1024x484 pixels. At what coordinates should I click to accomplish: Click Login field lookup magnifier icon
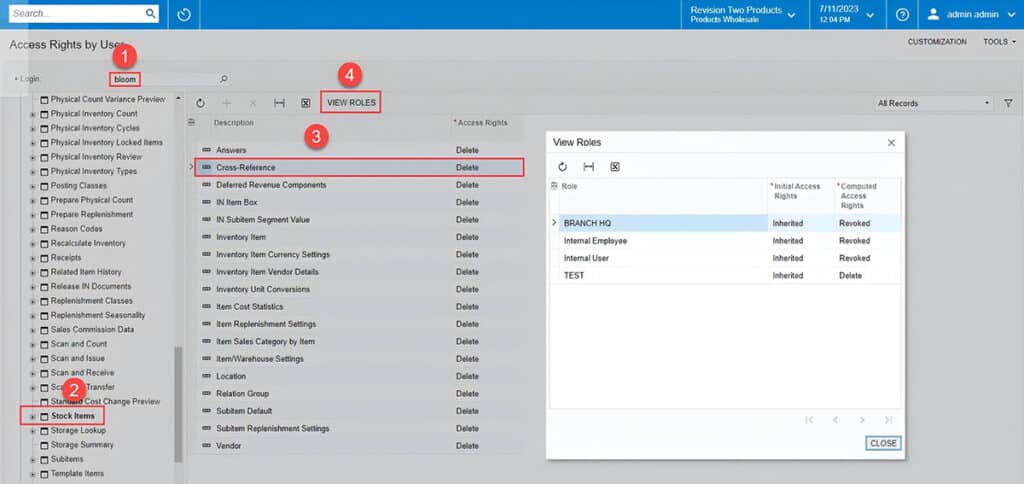coord(223,79)
